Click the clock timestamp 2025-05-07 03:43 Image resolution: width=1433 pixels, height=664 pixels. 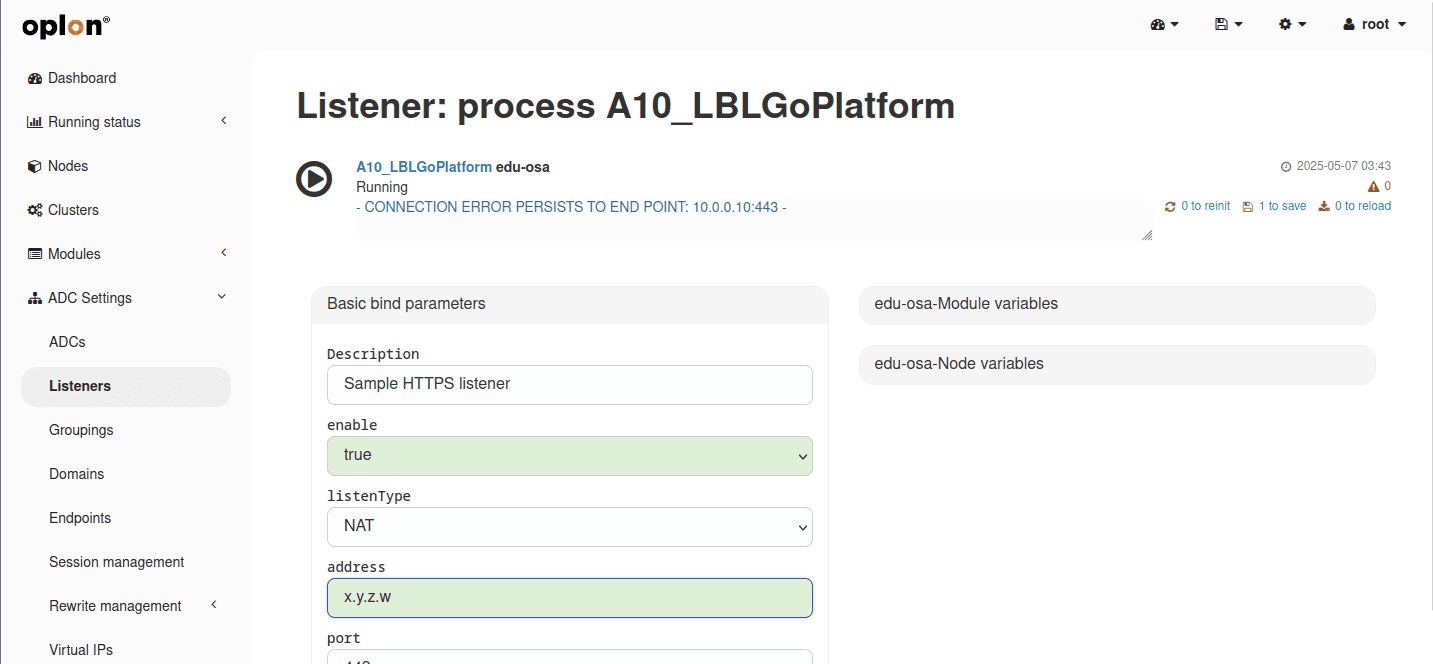[x=1336, y=166]
